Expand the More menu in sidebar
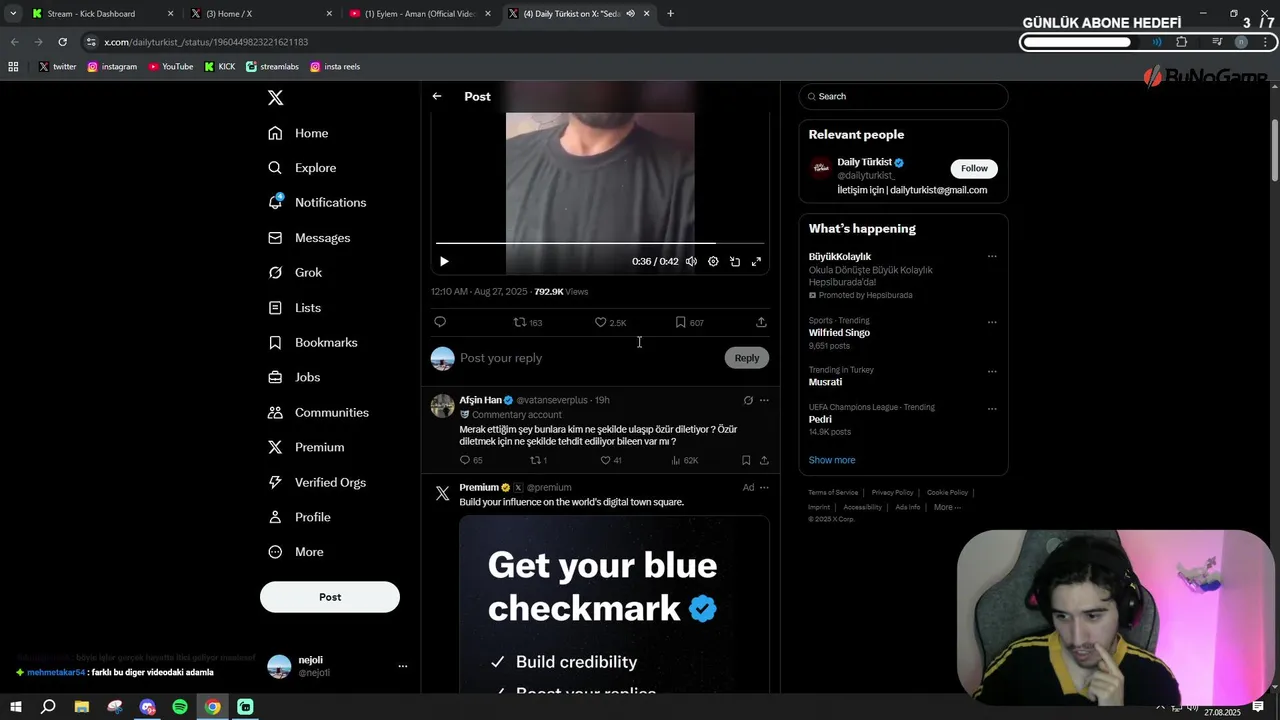 click(x=296, y=552)
